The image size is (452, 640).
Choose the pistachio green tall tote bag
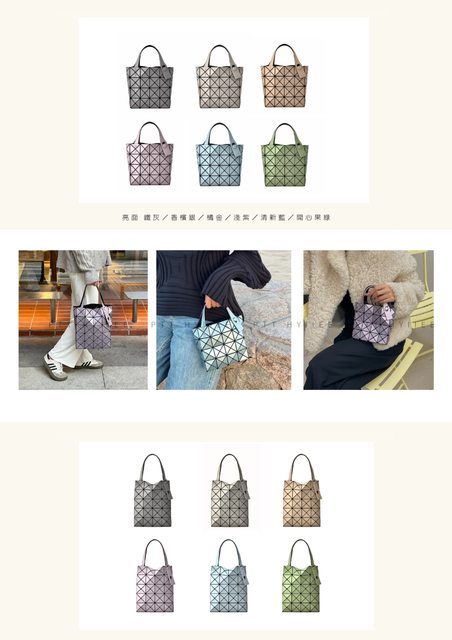[x=301, y=576]
